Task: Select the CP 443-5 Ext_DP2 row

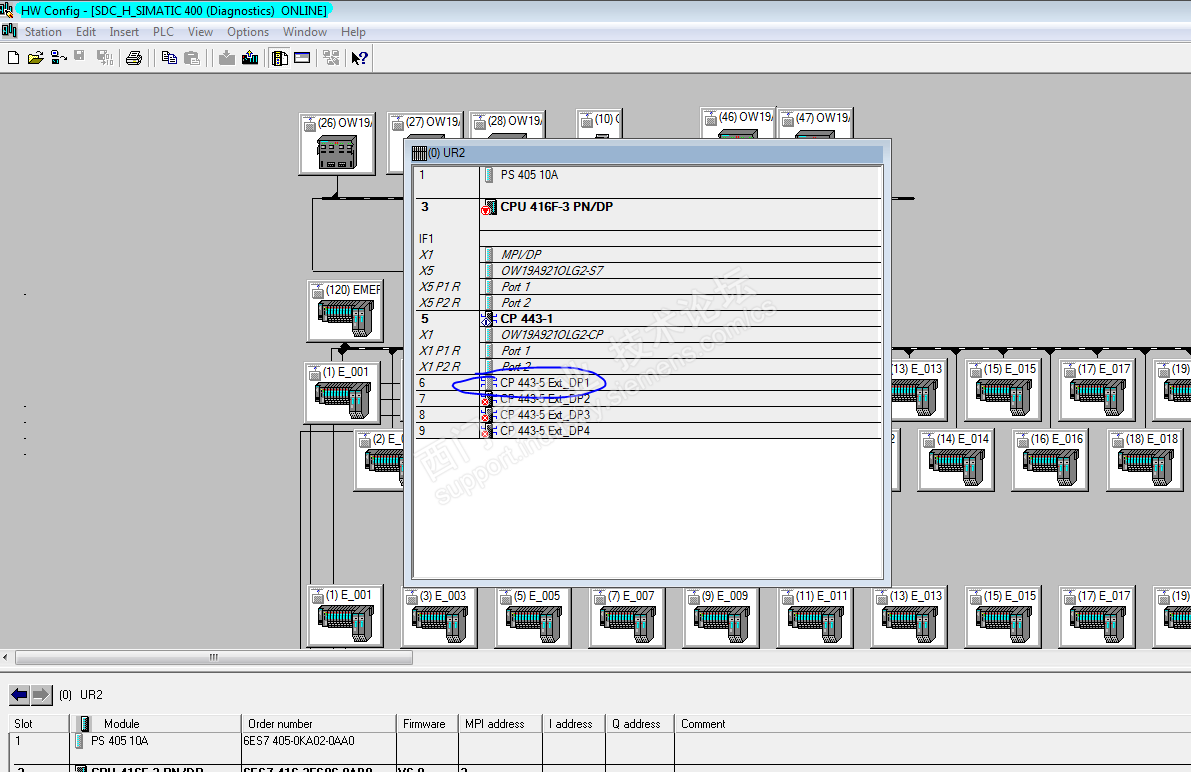Action: (x=647, y=399)
